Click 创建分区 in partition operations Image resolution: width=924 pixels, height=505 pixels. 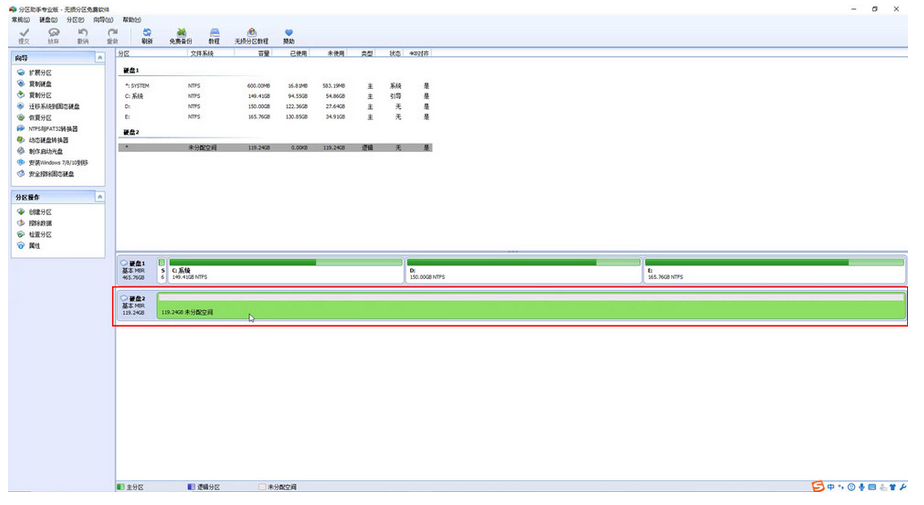tap(40, 212)
